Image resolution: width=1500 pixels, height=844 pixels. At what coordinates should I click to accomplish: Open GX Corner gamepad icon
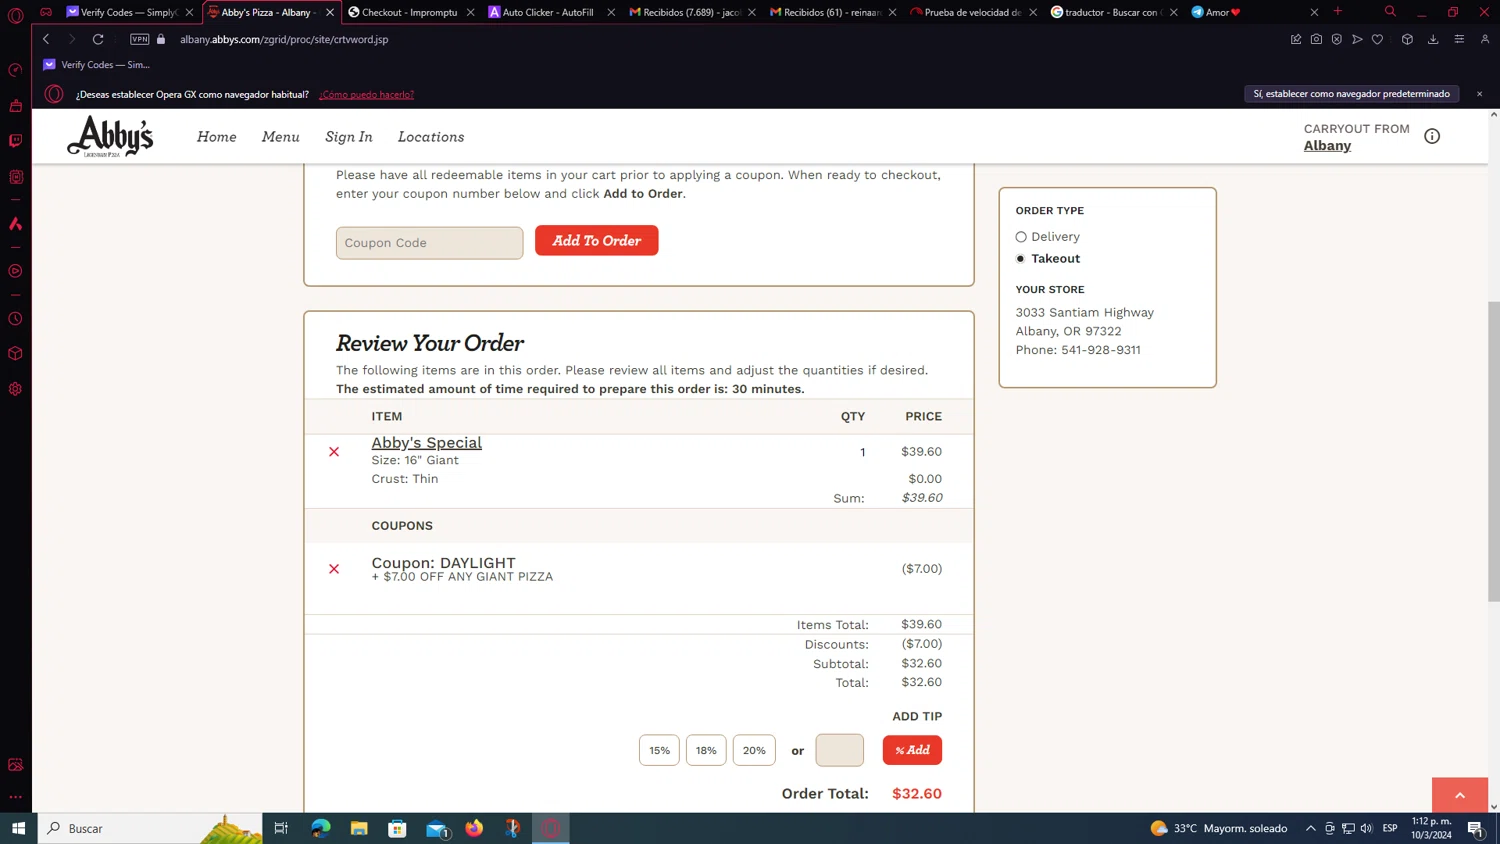(x=46, y=12)
